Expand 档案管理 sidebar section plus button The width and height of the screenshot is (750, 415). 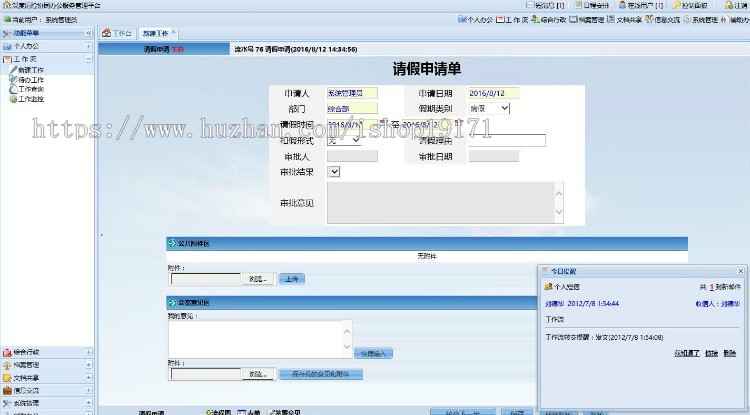88,365
